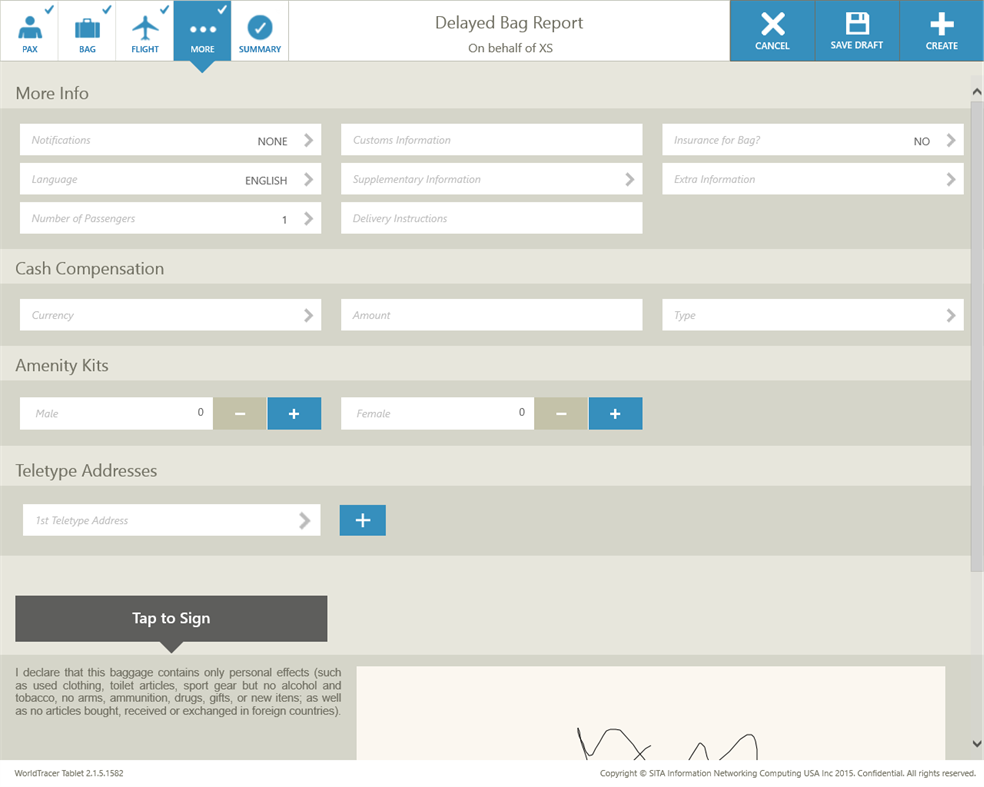This screenshot has width=984, height=787.
Task: Increase Male amenity kit count
Action: coord(294,414)
